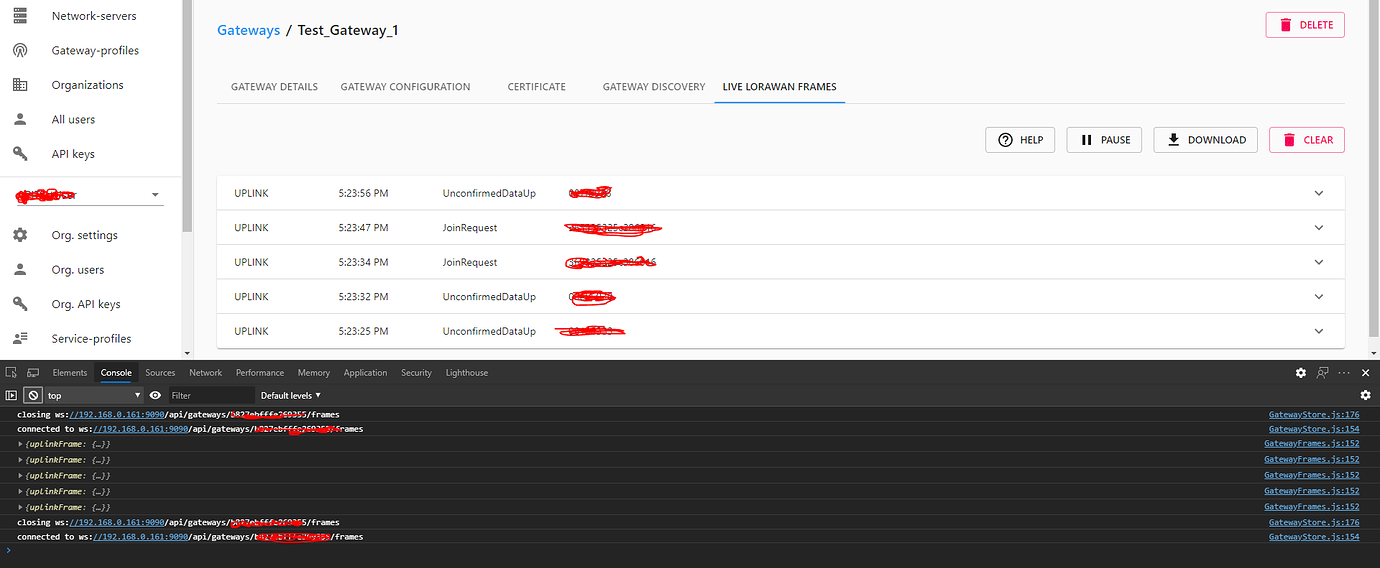Switch to DevTools Elements tab
The image size is (1380, 568).
(70, 372)
